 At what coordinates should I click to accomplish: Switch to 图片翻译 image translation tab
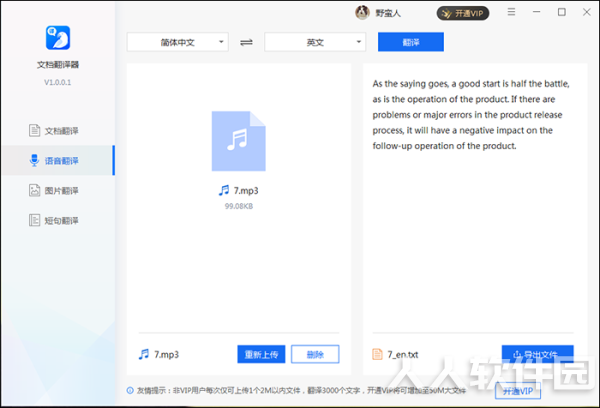(58, 191)
